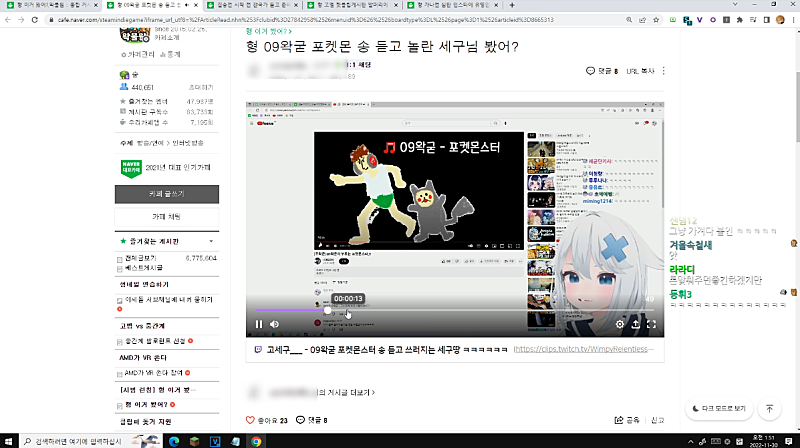Open the clips.twitch.tv clip link
Viewport: 800px width, 448px height.
pos(584,349)
